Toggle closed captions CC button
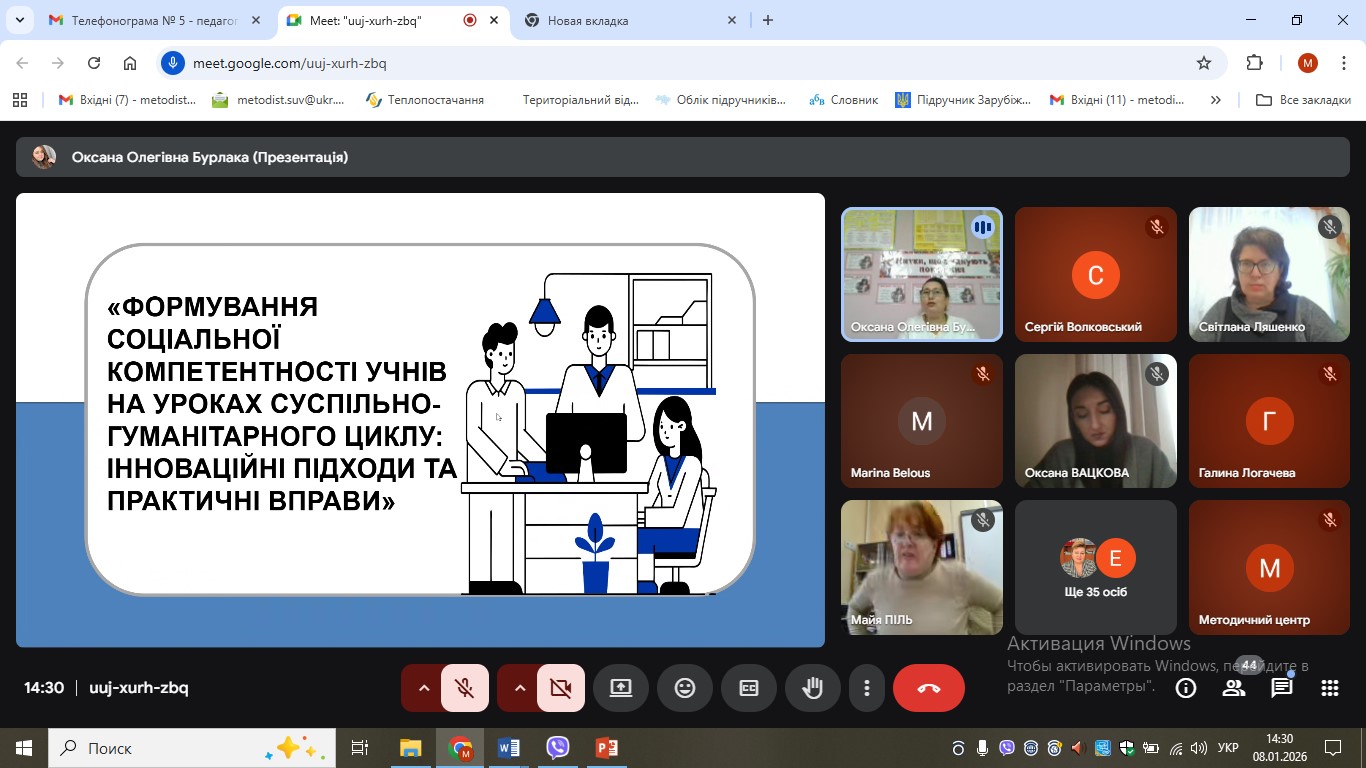Viewport: 1366px width, 768px height. (x=749, y=688)
